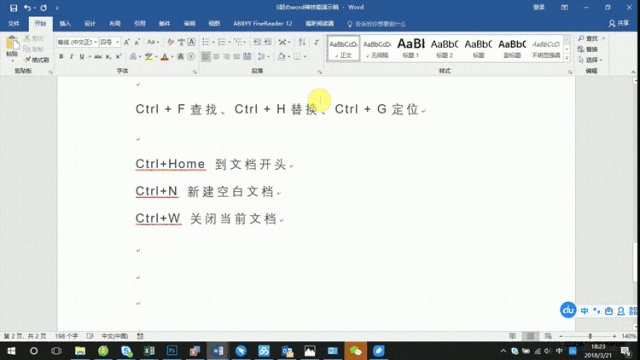The image size is (640, 360).
Task: Click the Distributed alignment icon
Action: [247, 57]
